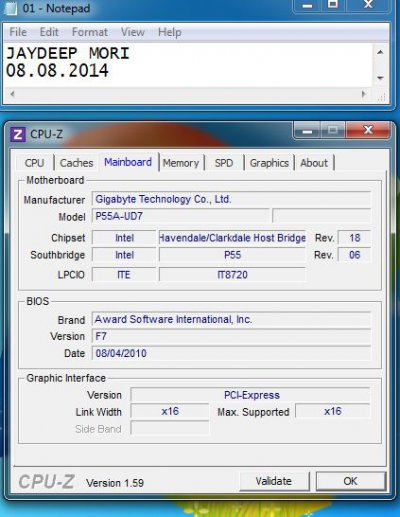
Task: Switch to the Memory tab
Action: click(181, 163)
